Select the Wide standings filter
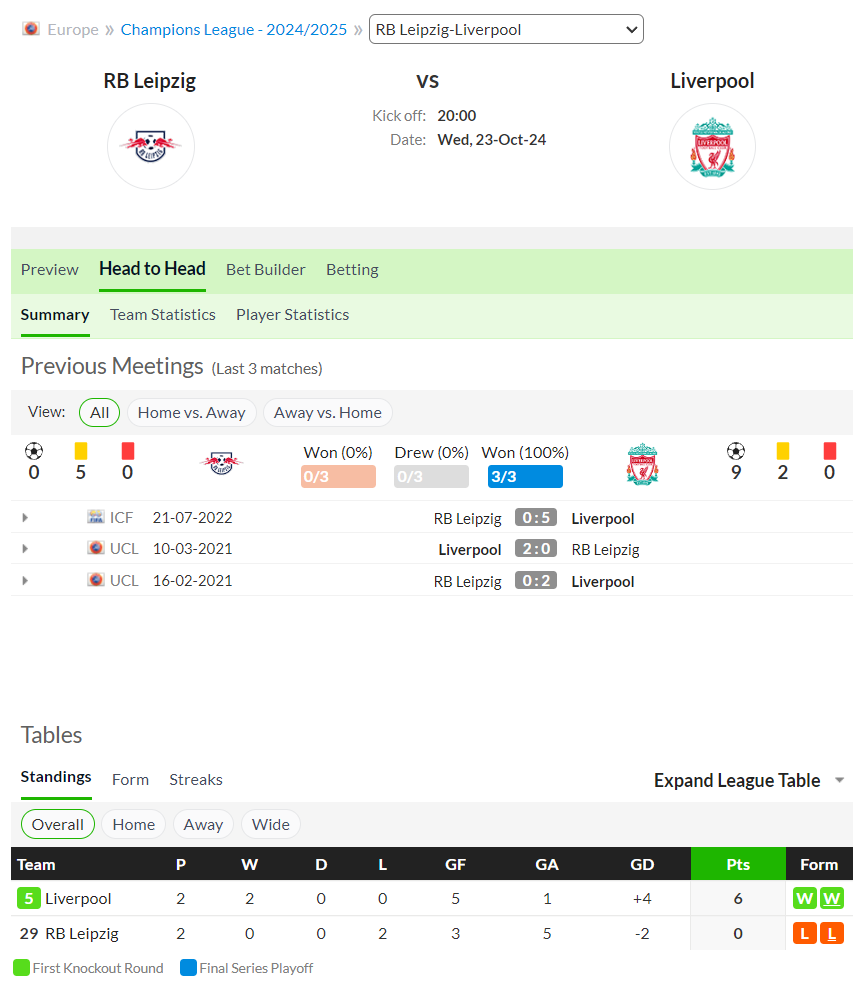Viewport: 861px width, 997px height. click(x=271, y=825)
